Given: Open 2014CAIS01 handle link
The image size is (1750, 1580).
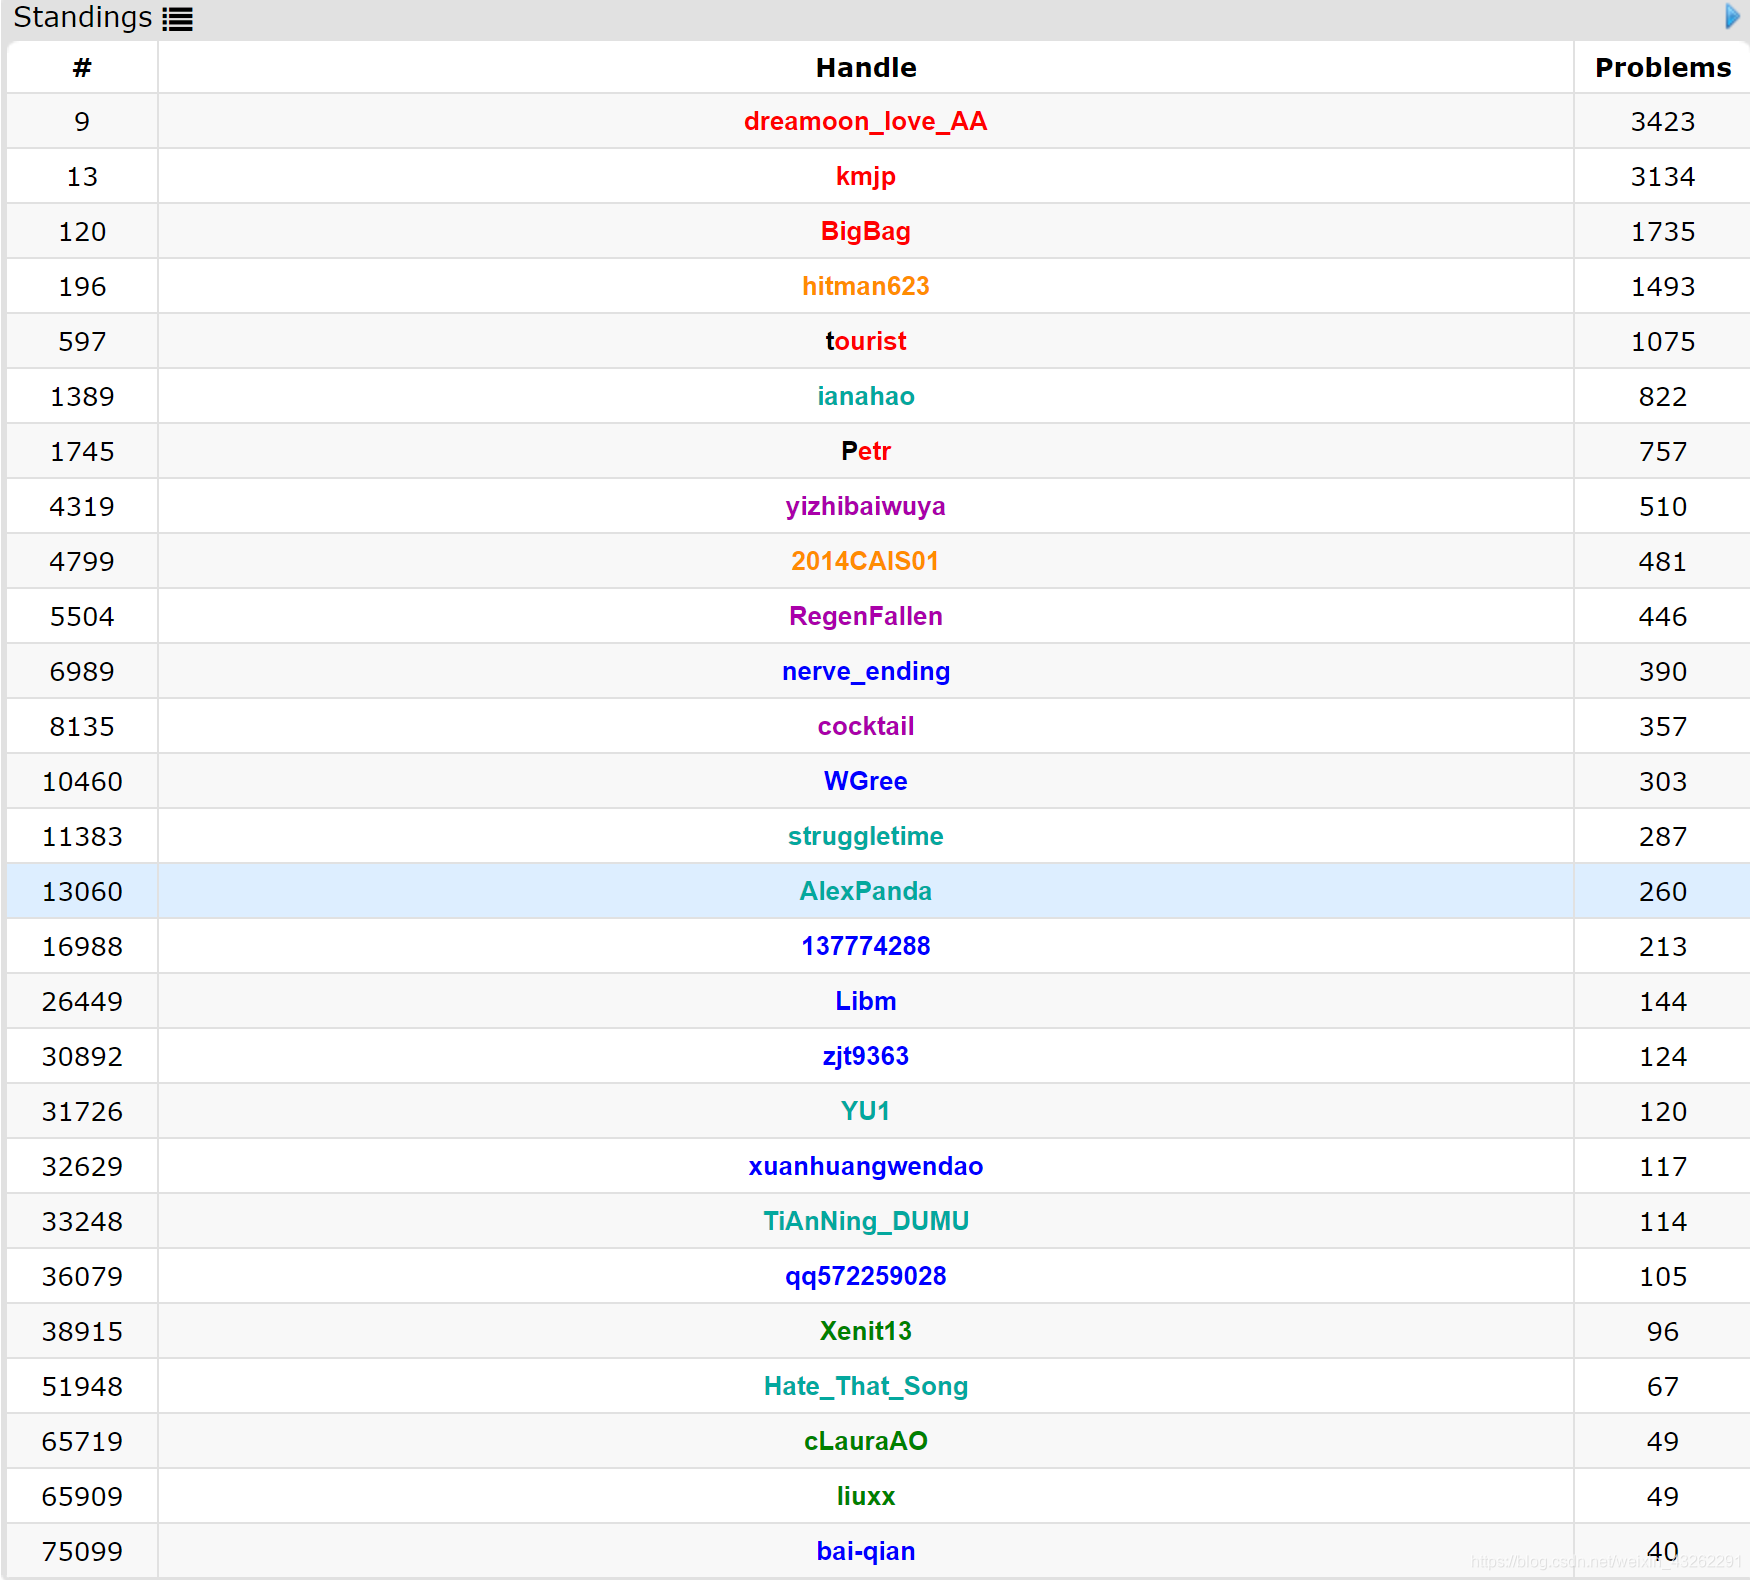Looking at the screenshot, I should (865, 561).
